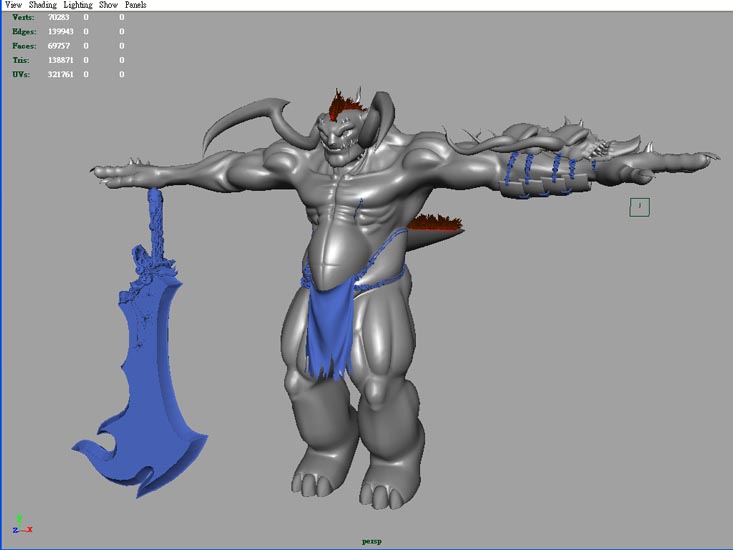
Task: Open the Lighting panel menu
Action: [x=78, y=5]
